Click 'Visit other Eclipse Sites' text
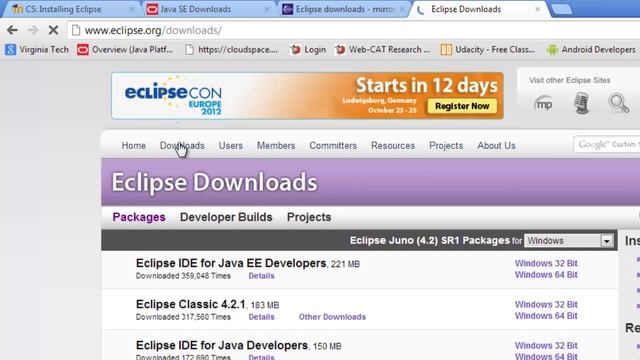Screen dimensions: 640x360 (570, 80)
